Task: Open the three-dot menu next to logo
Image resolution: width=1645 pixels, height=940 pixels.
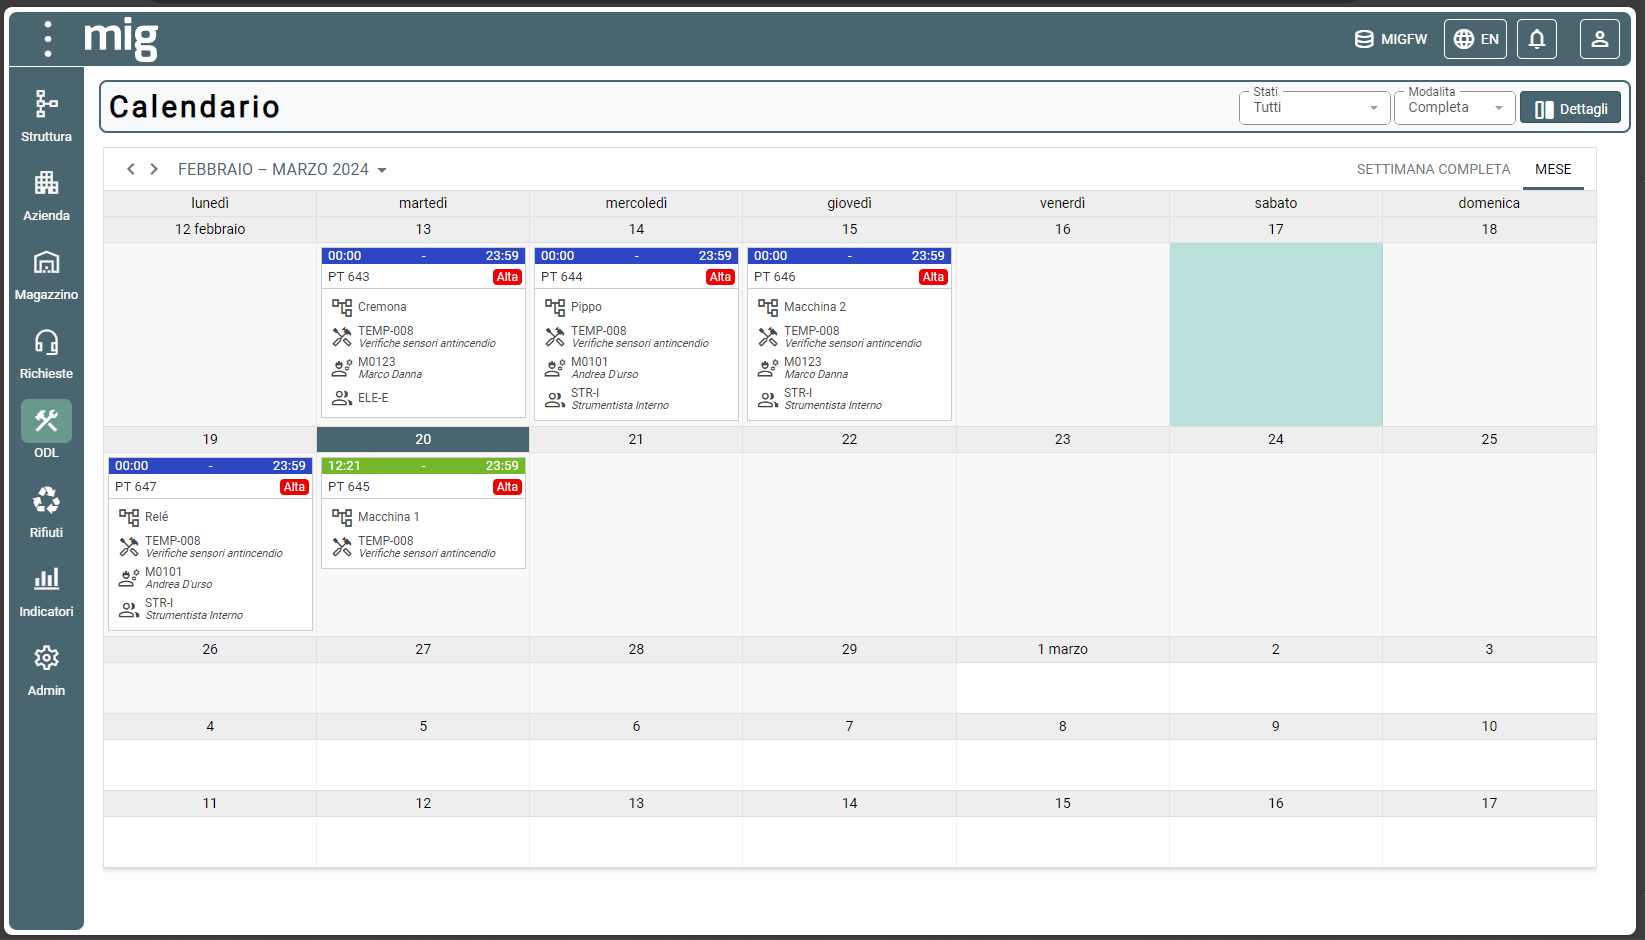Action: [48, 38]
